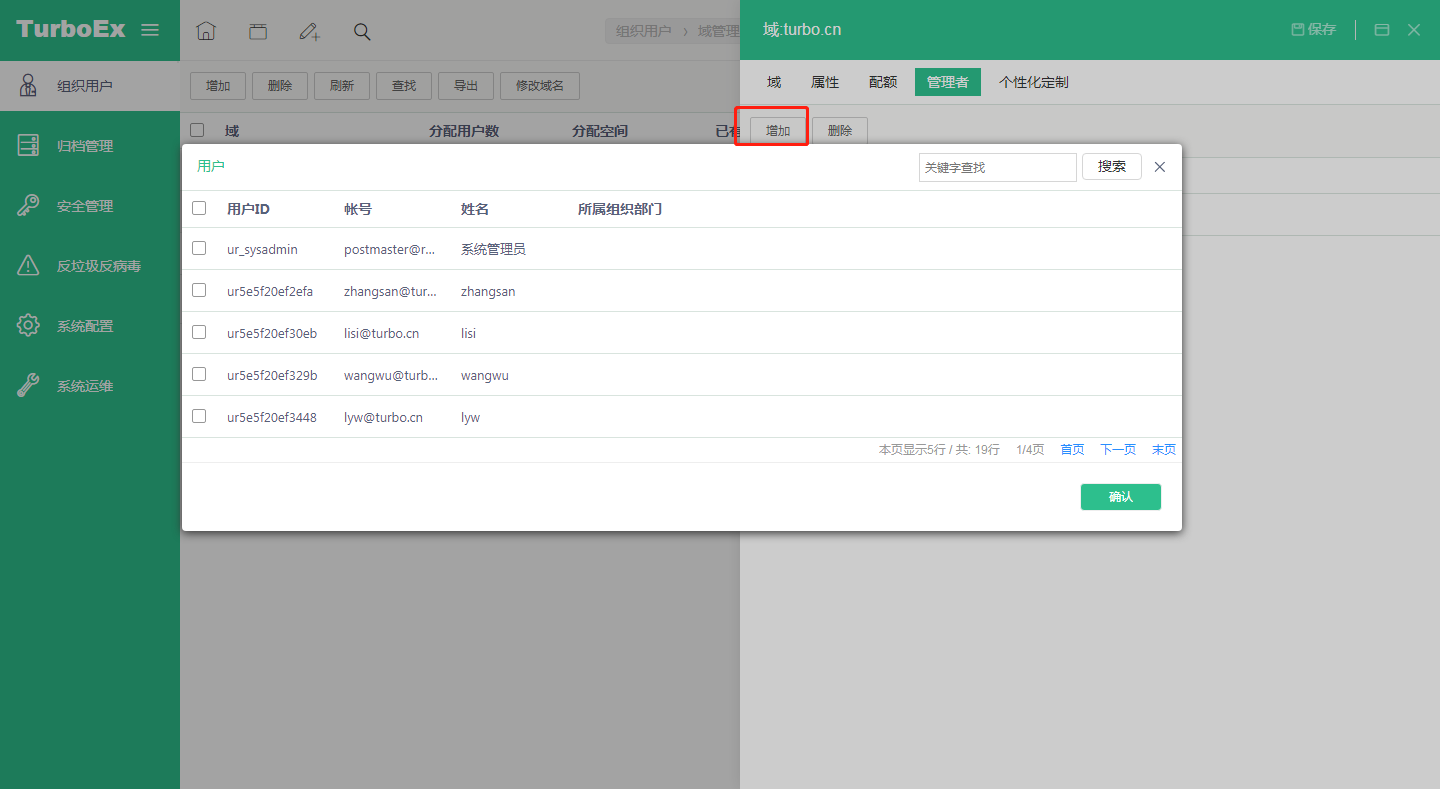Click the 归档管理 sidebar archive icon
The image size is (1440, 789).
pyautogui.click(x=28, y=146)
